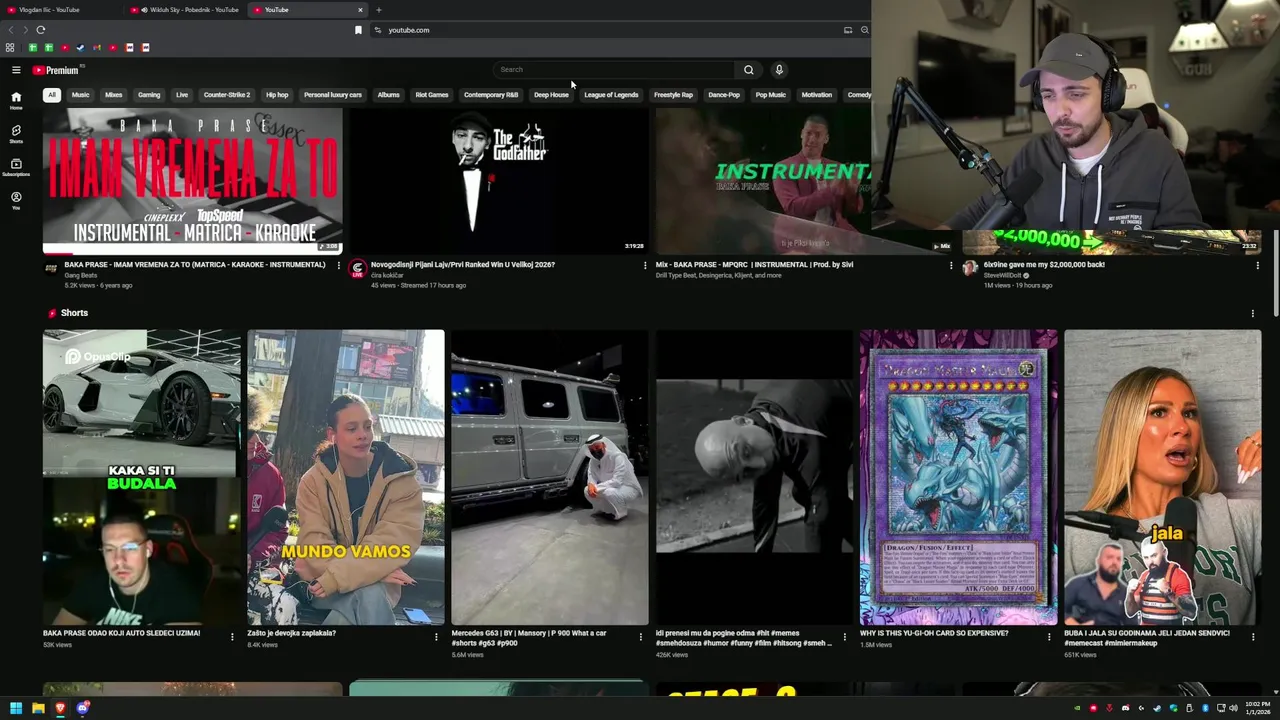Viewport: 1280px width, 720px height.
Task: Click the YouTube Premium logo
Action: point(55,70)
